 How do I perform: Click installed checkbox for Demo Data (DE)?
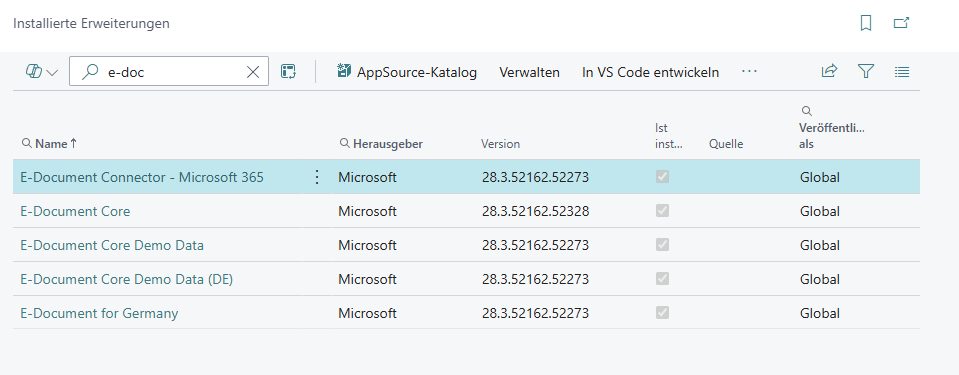click(x=662, y=278)
